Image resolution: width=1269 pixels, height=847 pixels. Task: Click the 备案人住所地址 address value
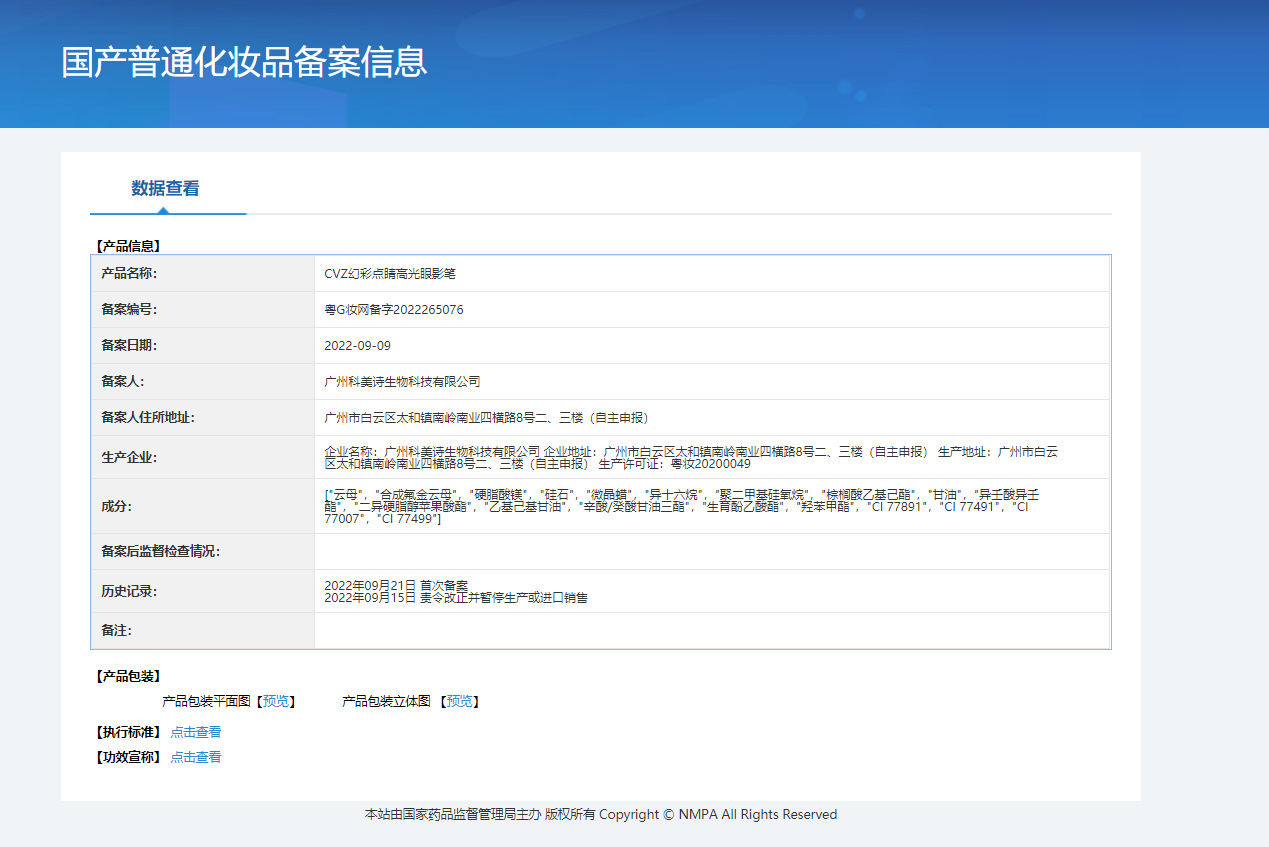pyautogui.click(x=486, y=418)
